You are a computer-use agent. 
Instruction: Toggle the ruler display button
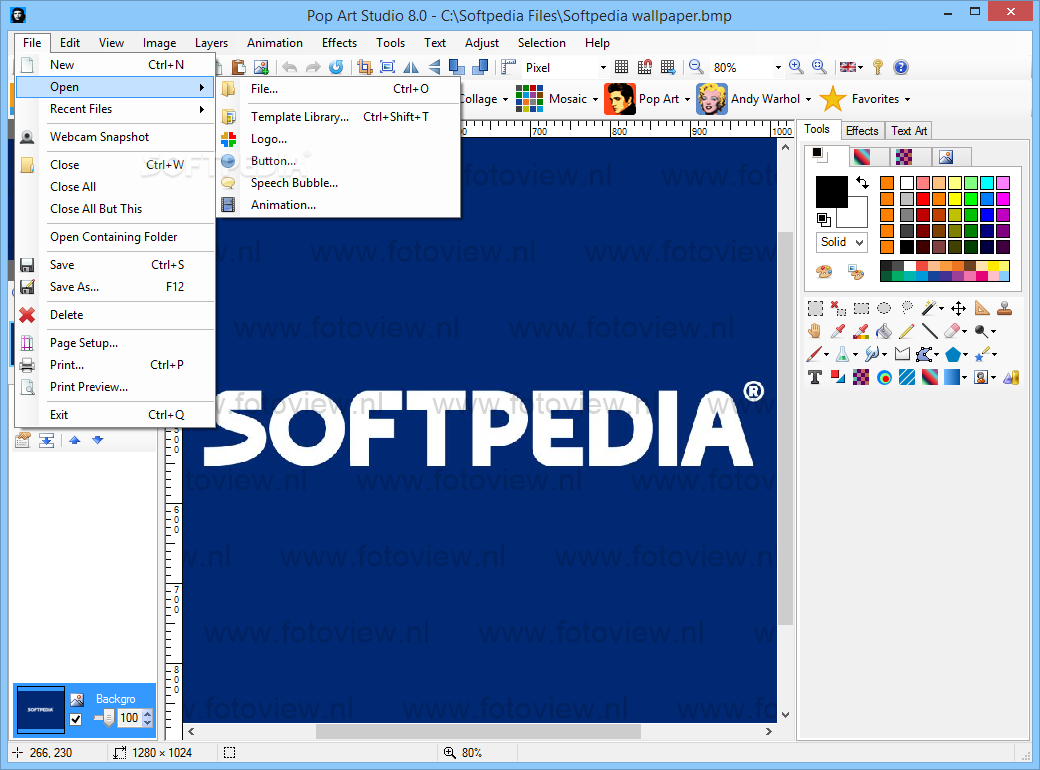[509, 67]
